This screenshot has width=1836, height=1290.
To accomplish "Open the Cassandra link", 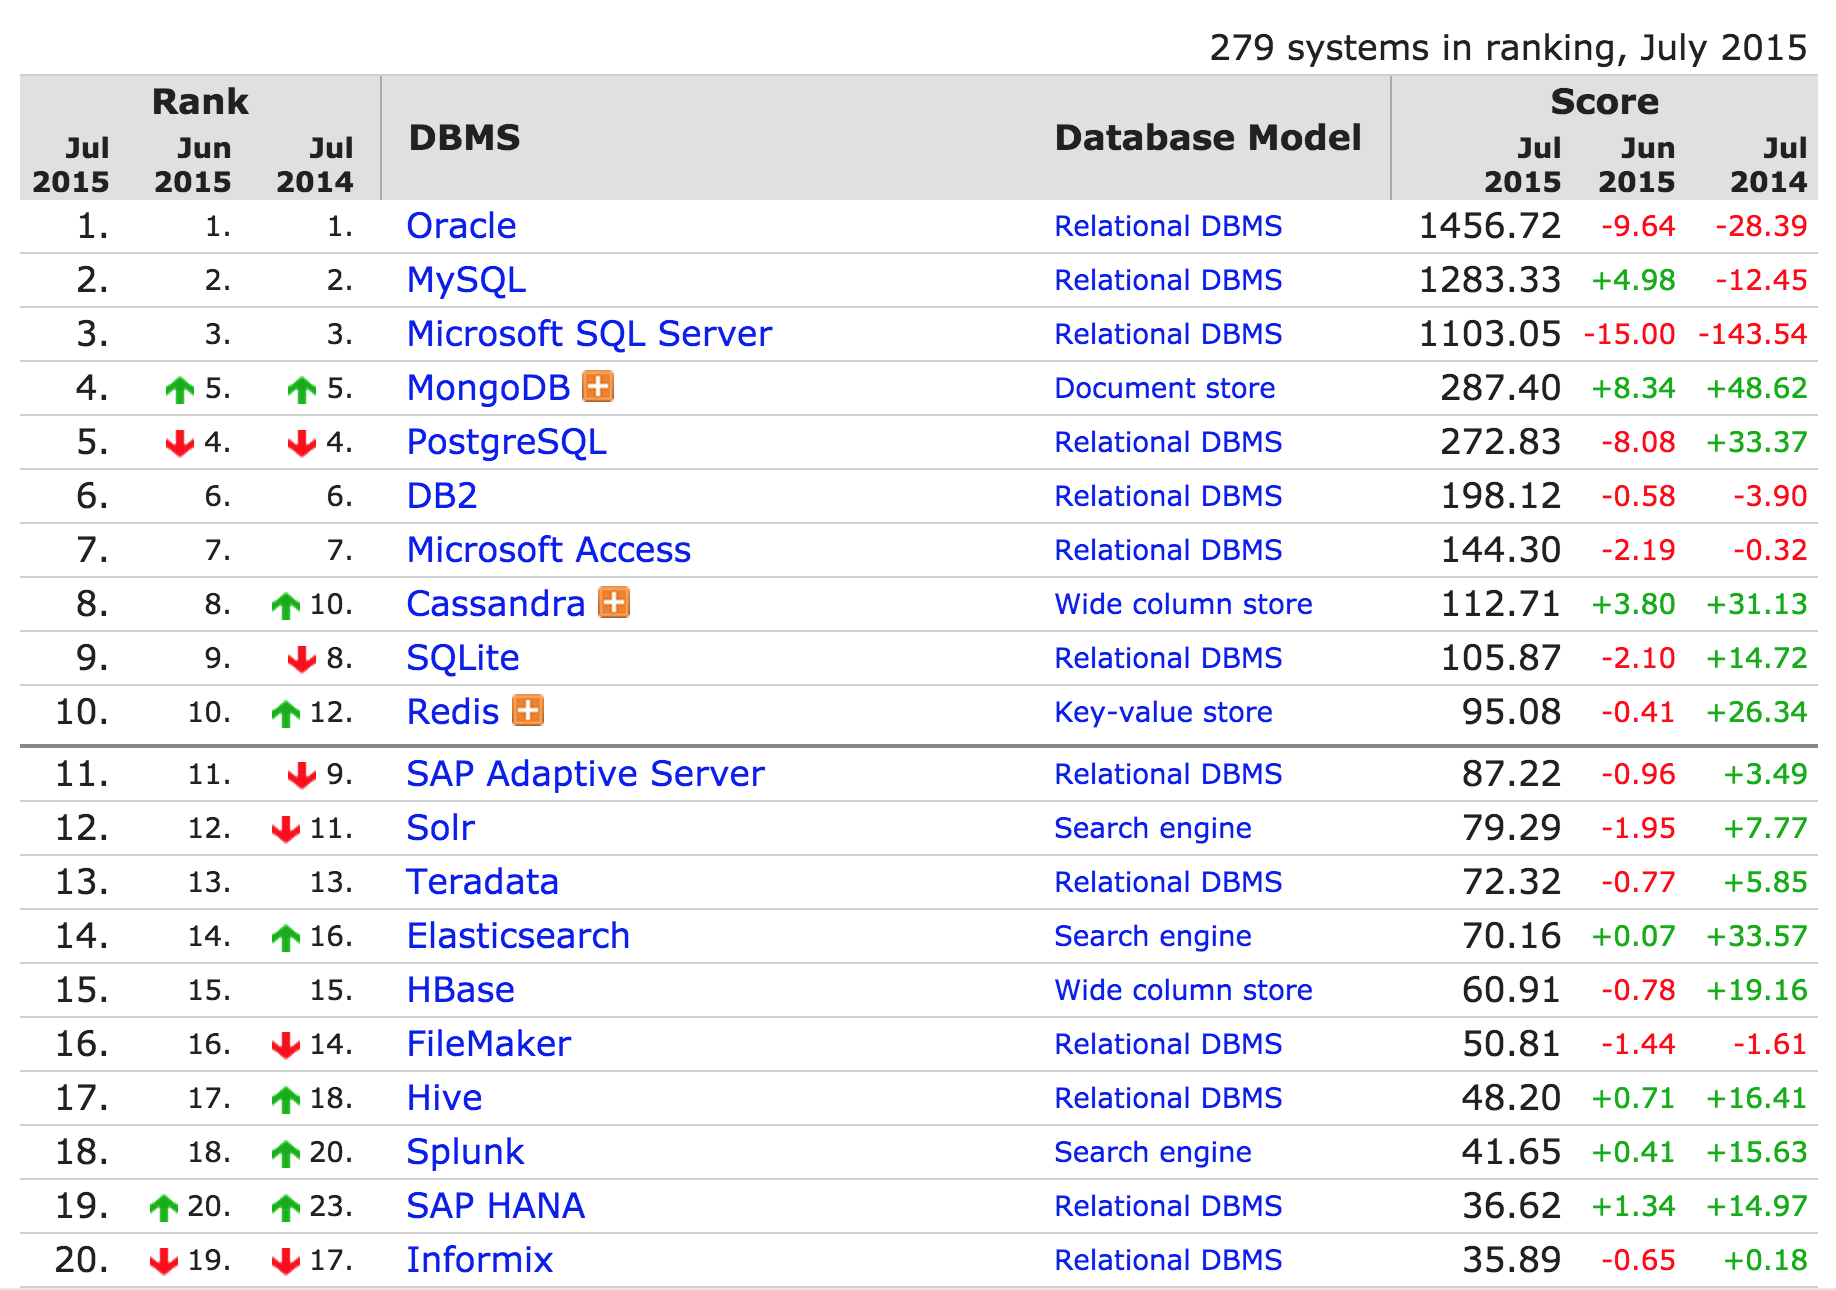I will [495, 604].
